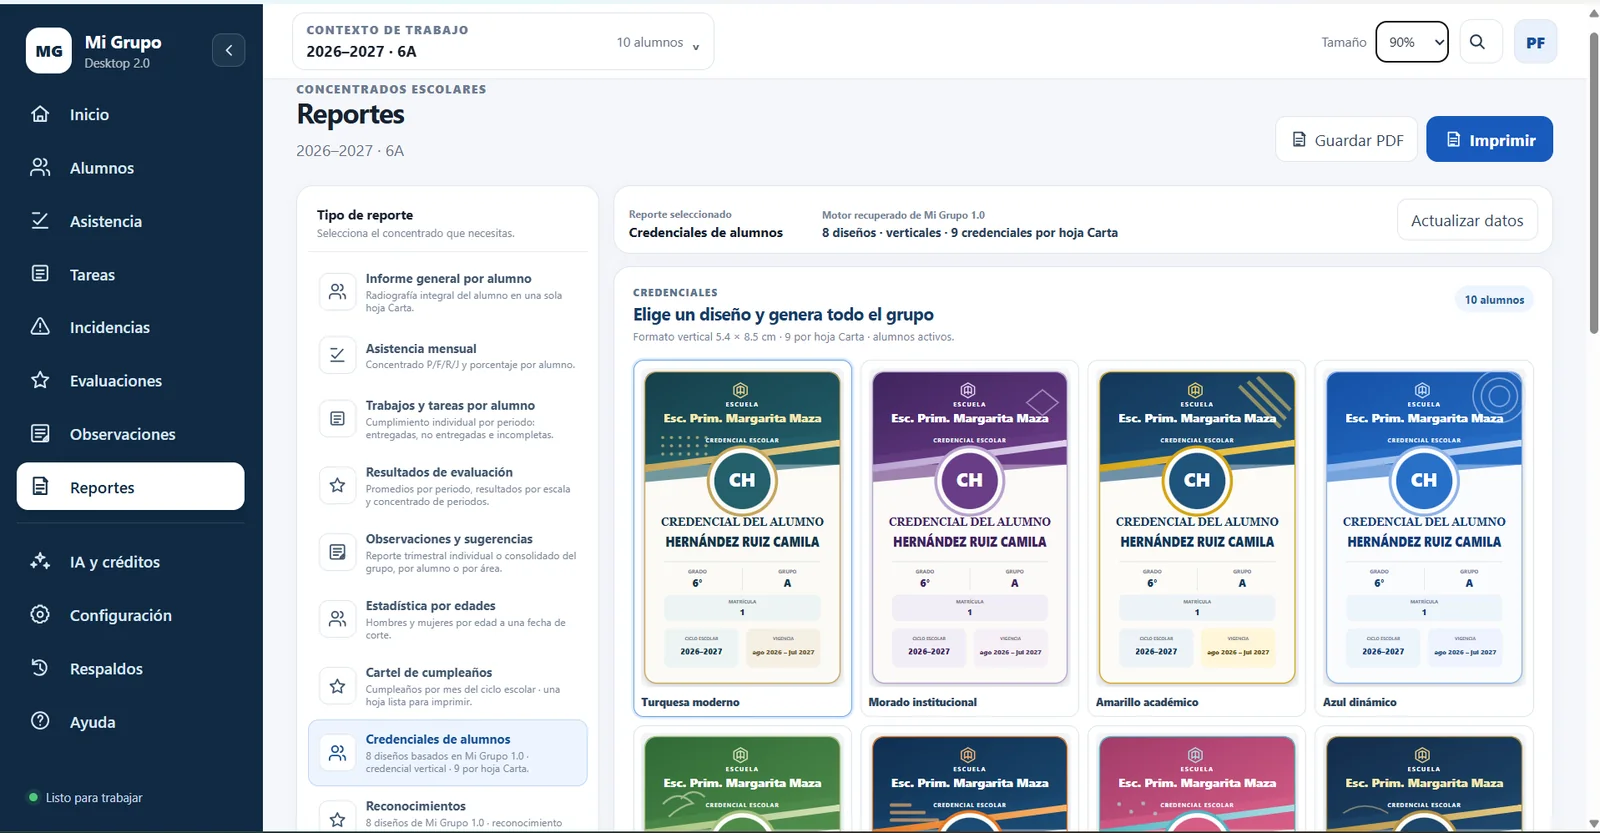Screen dimensions: 1600x833
Task: Select the Azul dinámico credential design
Action: [1423, 538]
